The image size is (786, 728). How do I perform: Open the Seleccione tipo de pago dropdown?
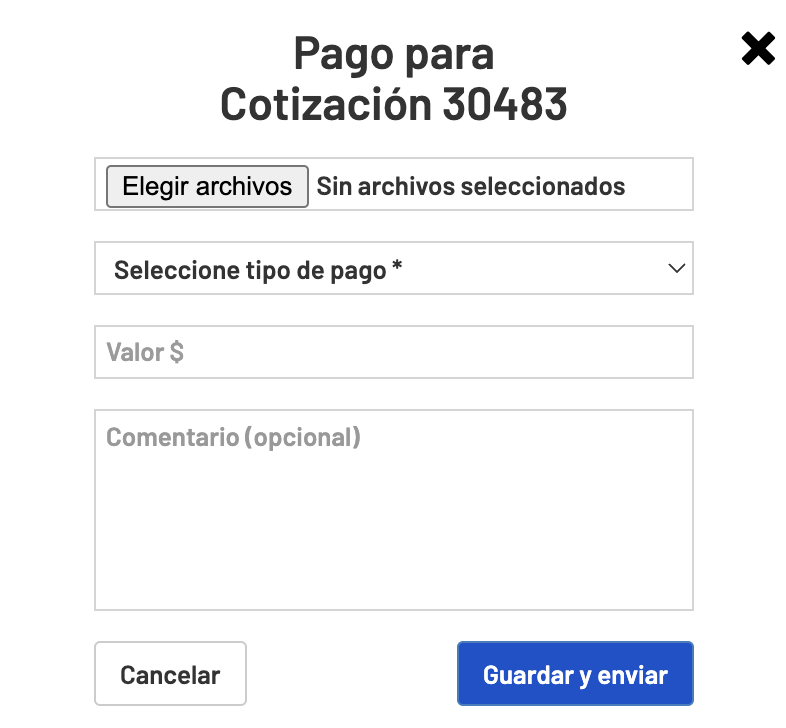(x=394, y=268)
